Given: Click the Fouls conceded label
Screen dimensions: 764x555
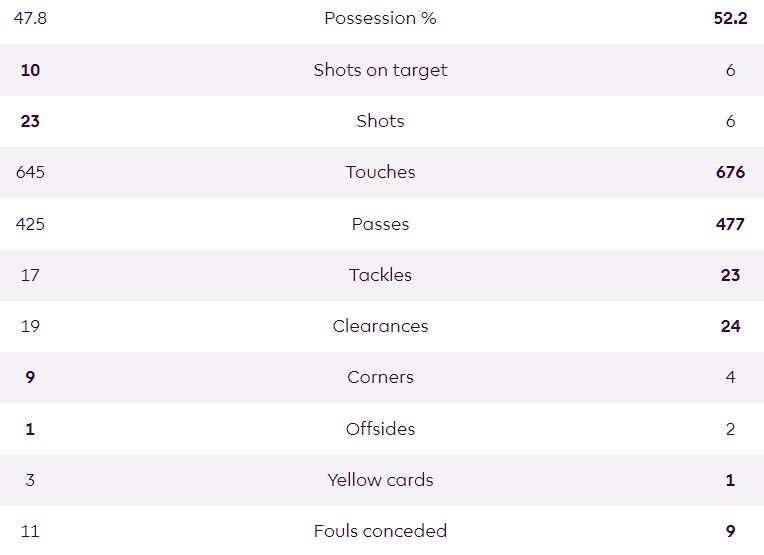Looking at the screenshot, I should click(x=380, y=531).
